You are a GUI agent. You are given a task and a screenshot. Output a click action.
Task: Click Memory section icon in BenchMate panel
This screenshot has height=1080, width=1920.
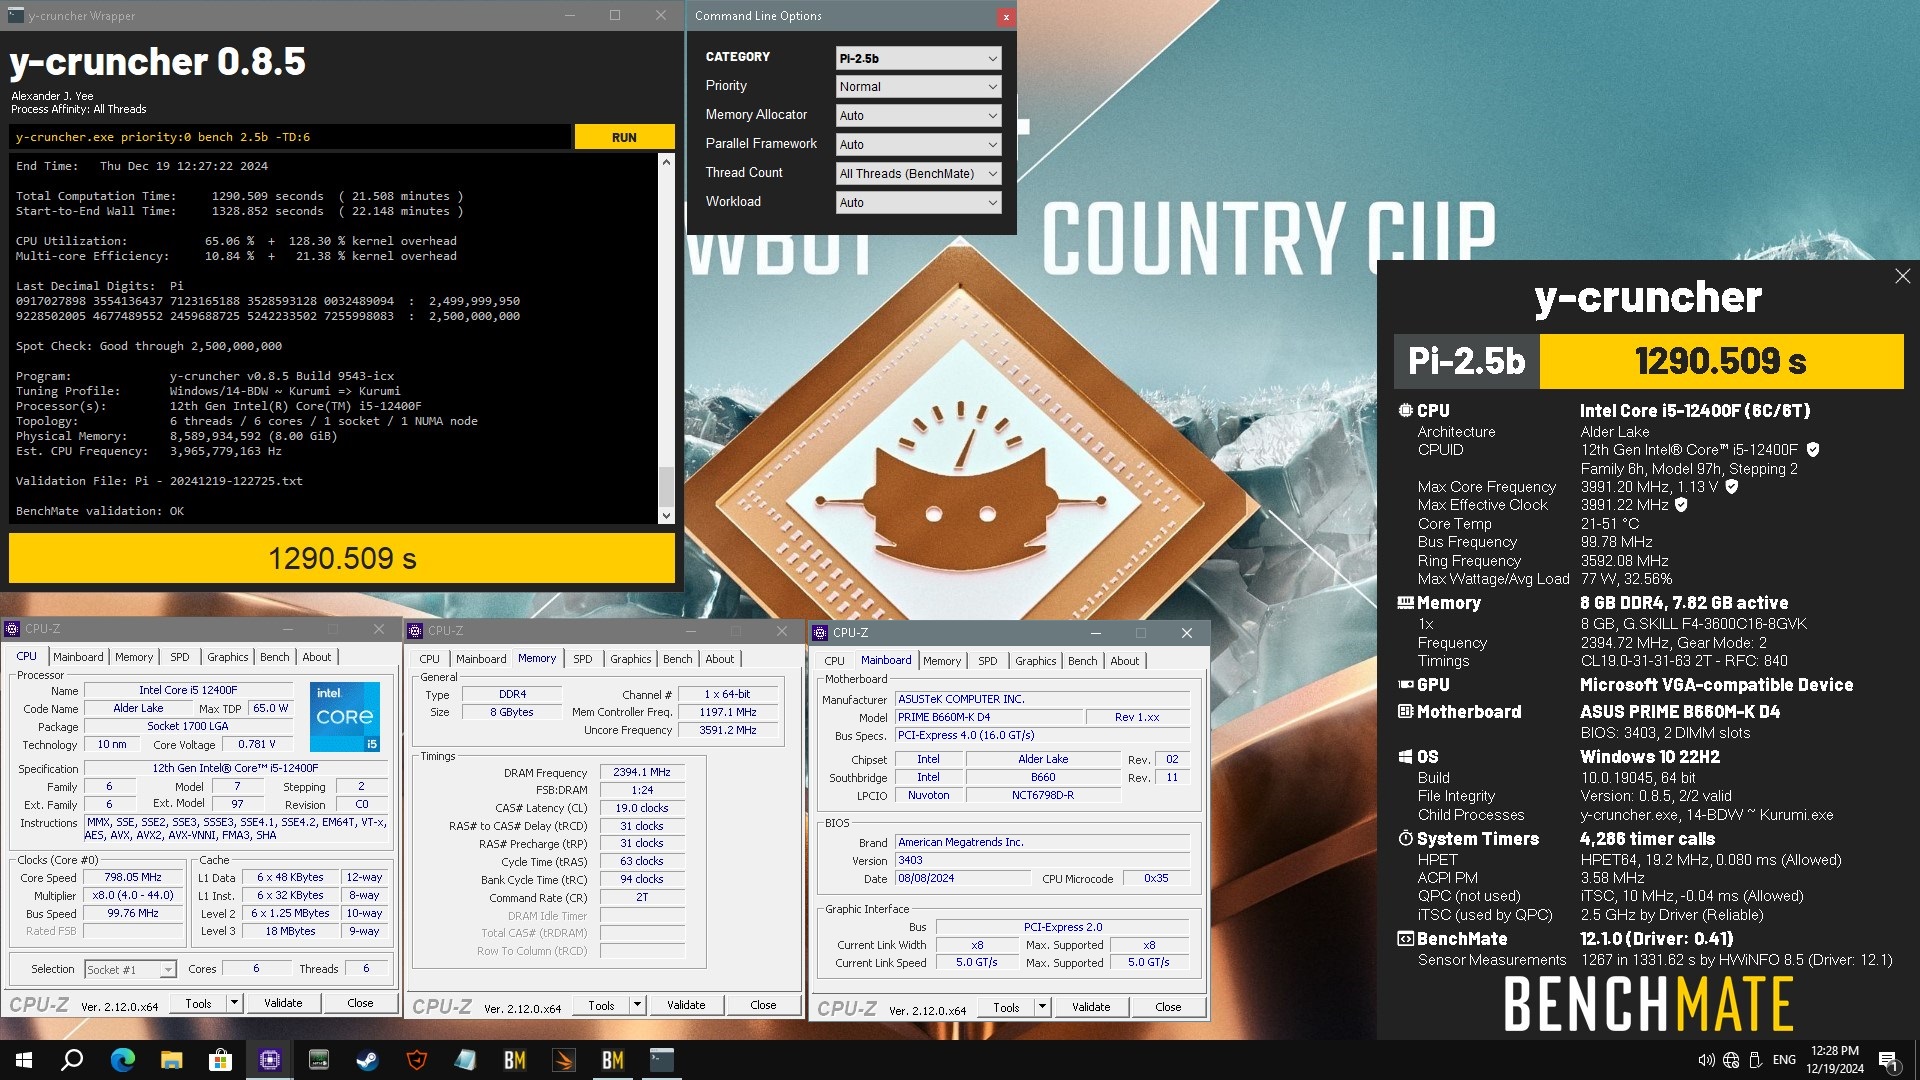(1405, 603)
